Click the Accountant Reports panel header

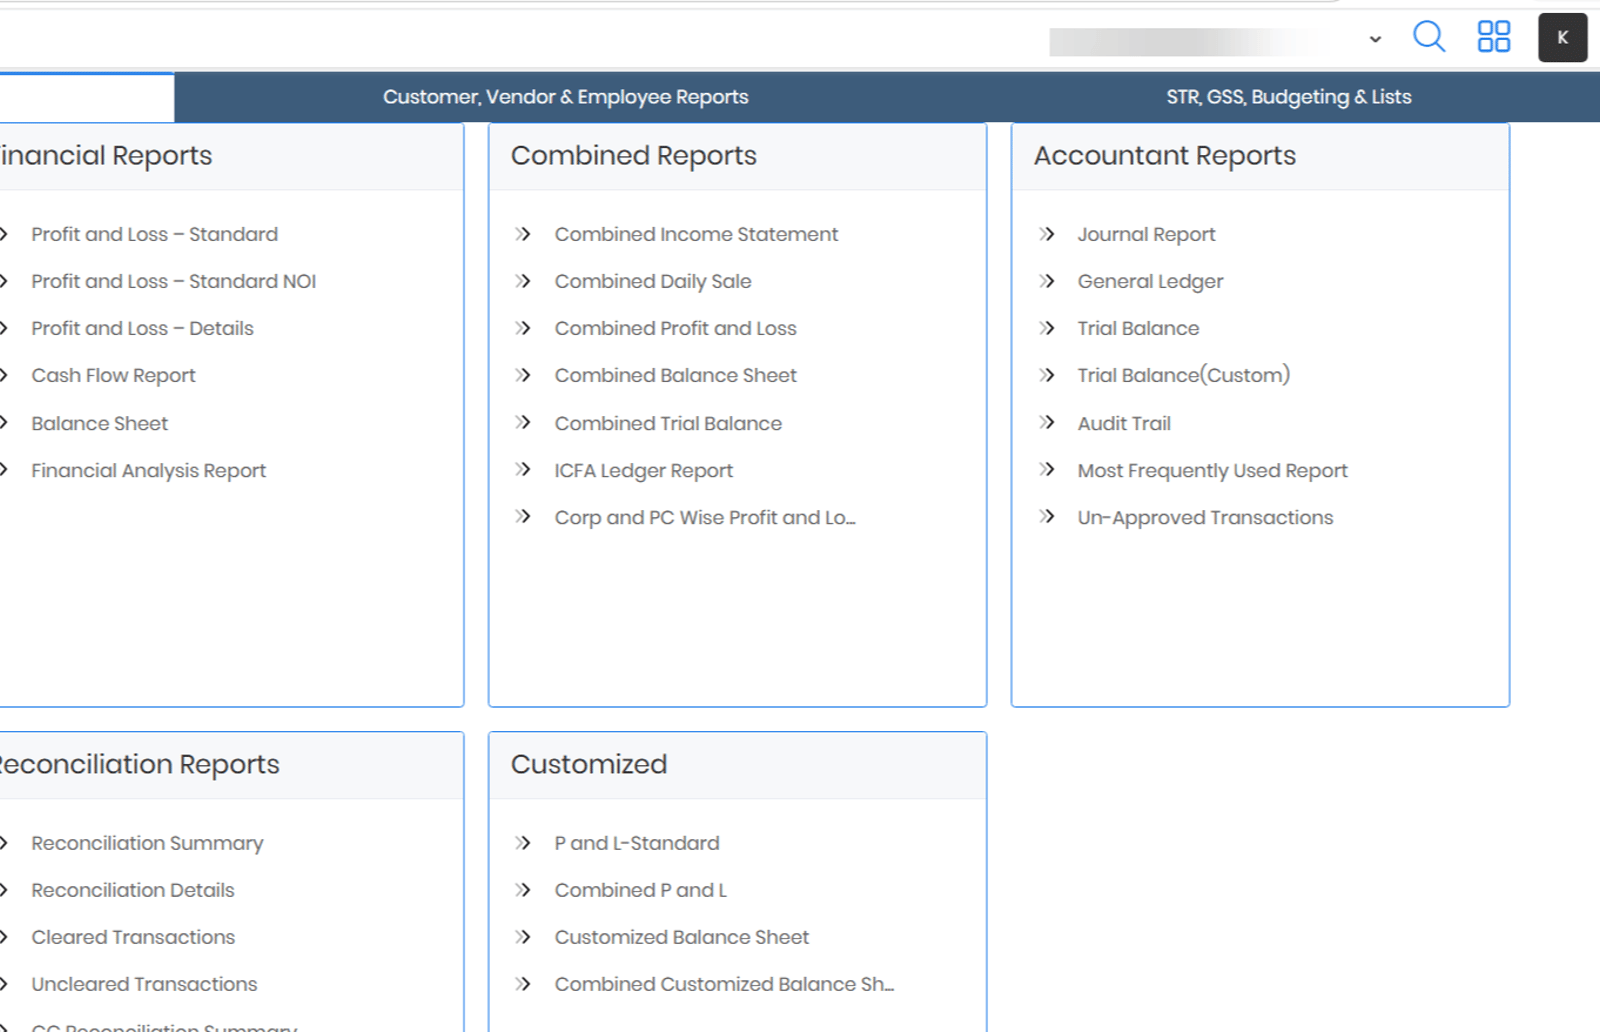[x=1260, y=156]
